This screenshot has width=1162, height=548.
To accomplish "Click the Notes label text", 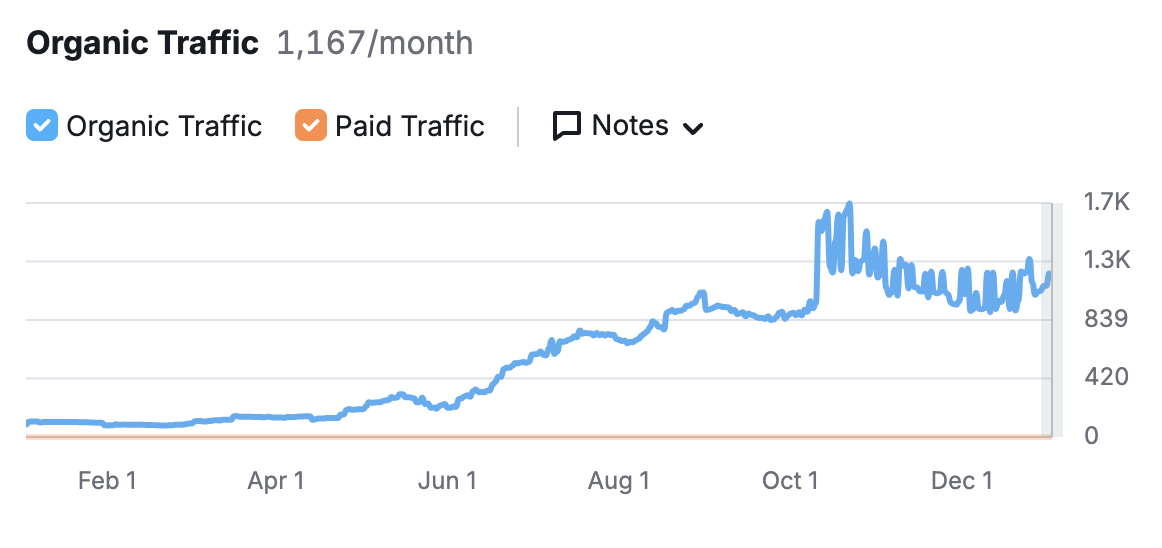I will coord(630,126).
